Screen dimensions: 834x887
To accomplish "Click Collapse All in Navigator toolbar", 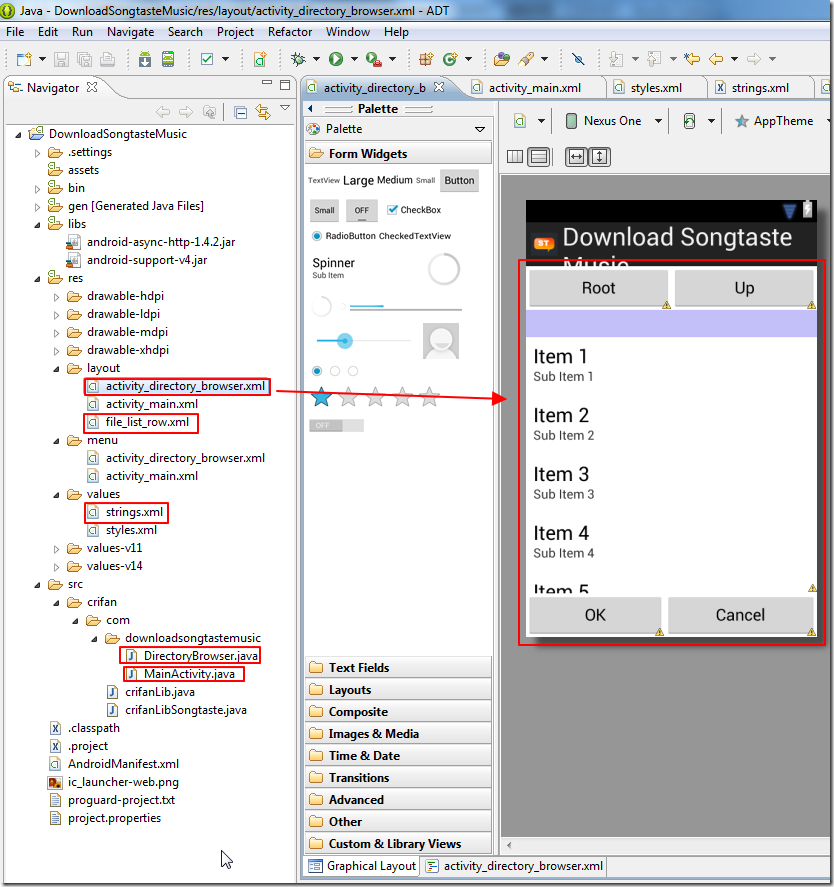I will click(240, 112).
